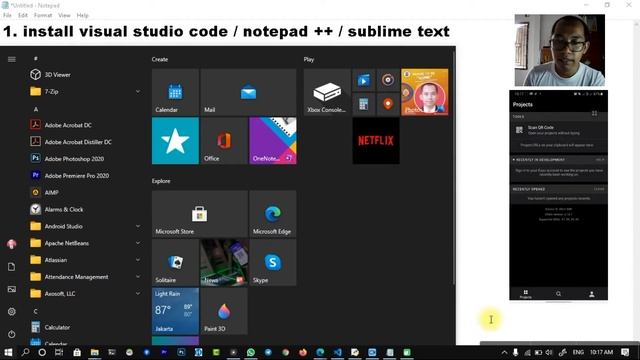The height and width of the screenshot is (360, 640).
Task: Open Notepad Format menu
Action: (43, 15)
